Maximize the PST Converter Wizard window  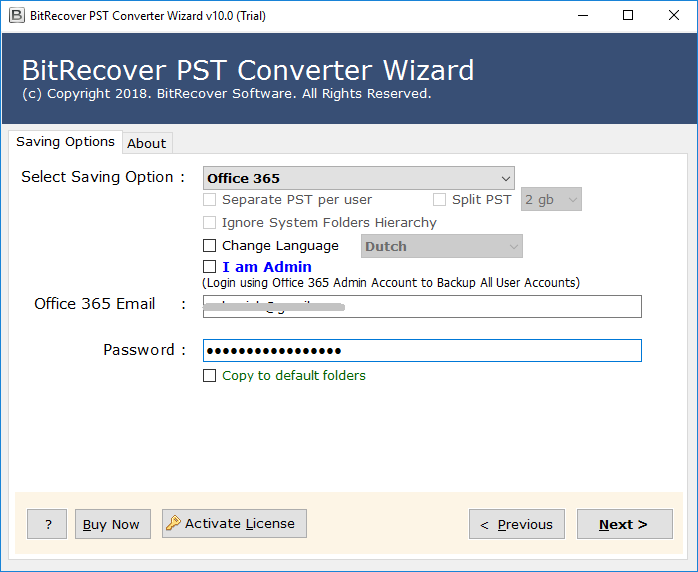click(x=628, y=16)
